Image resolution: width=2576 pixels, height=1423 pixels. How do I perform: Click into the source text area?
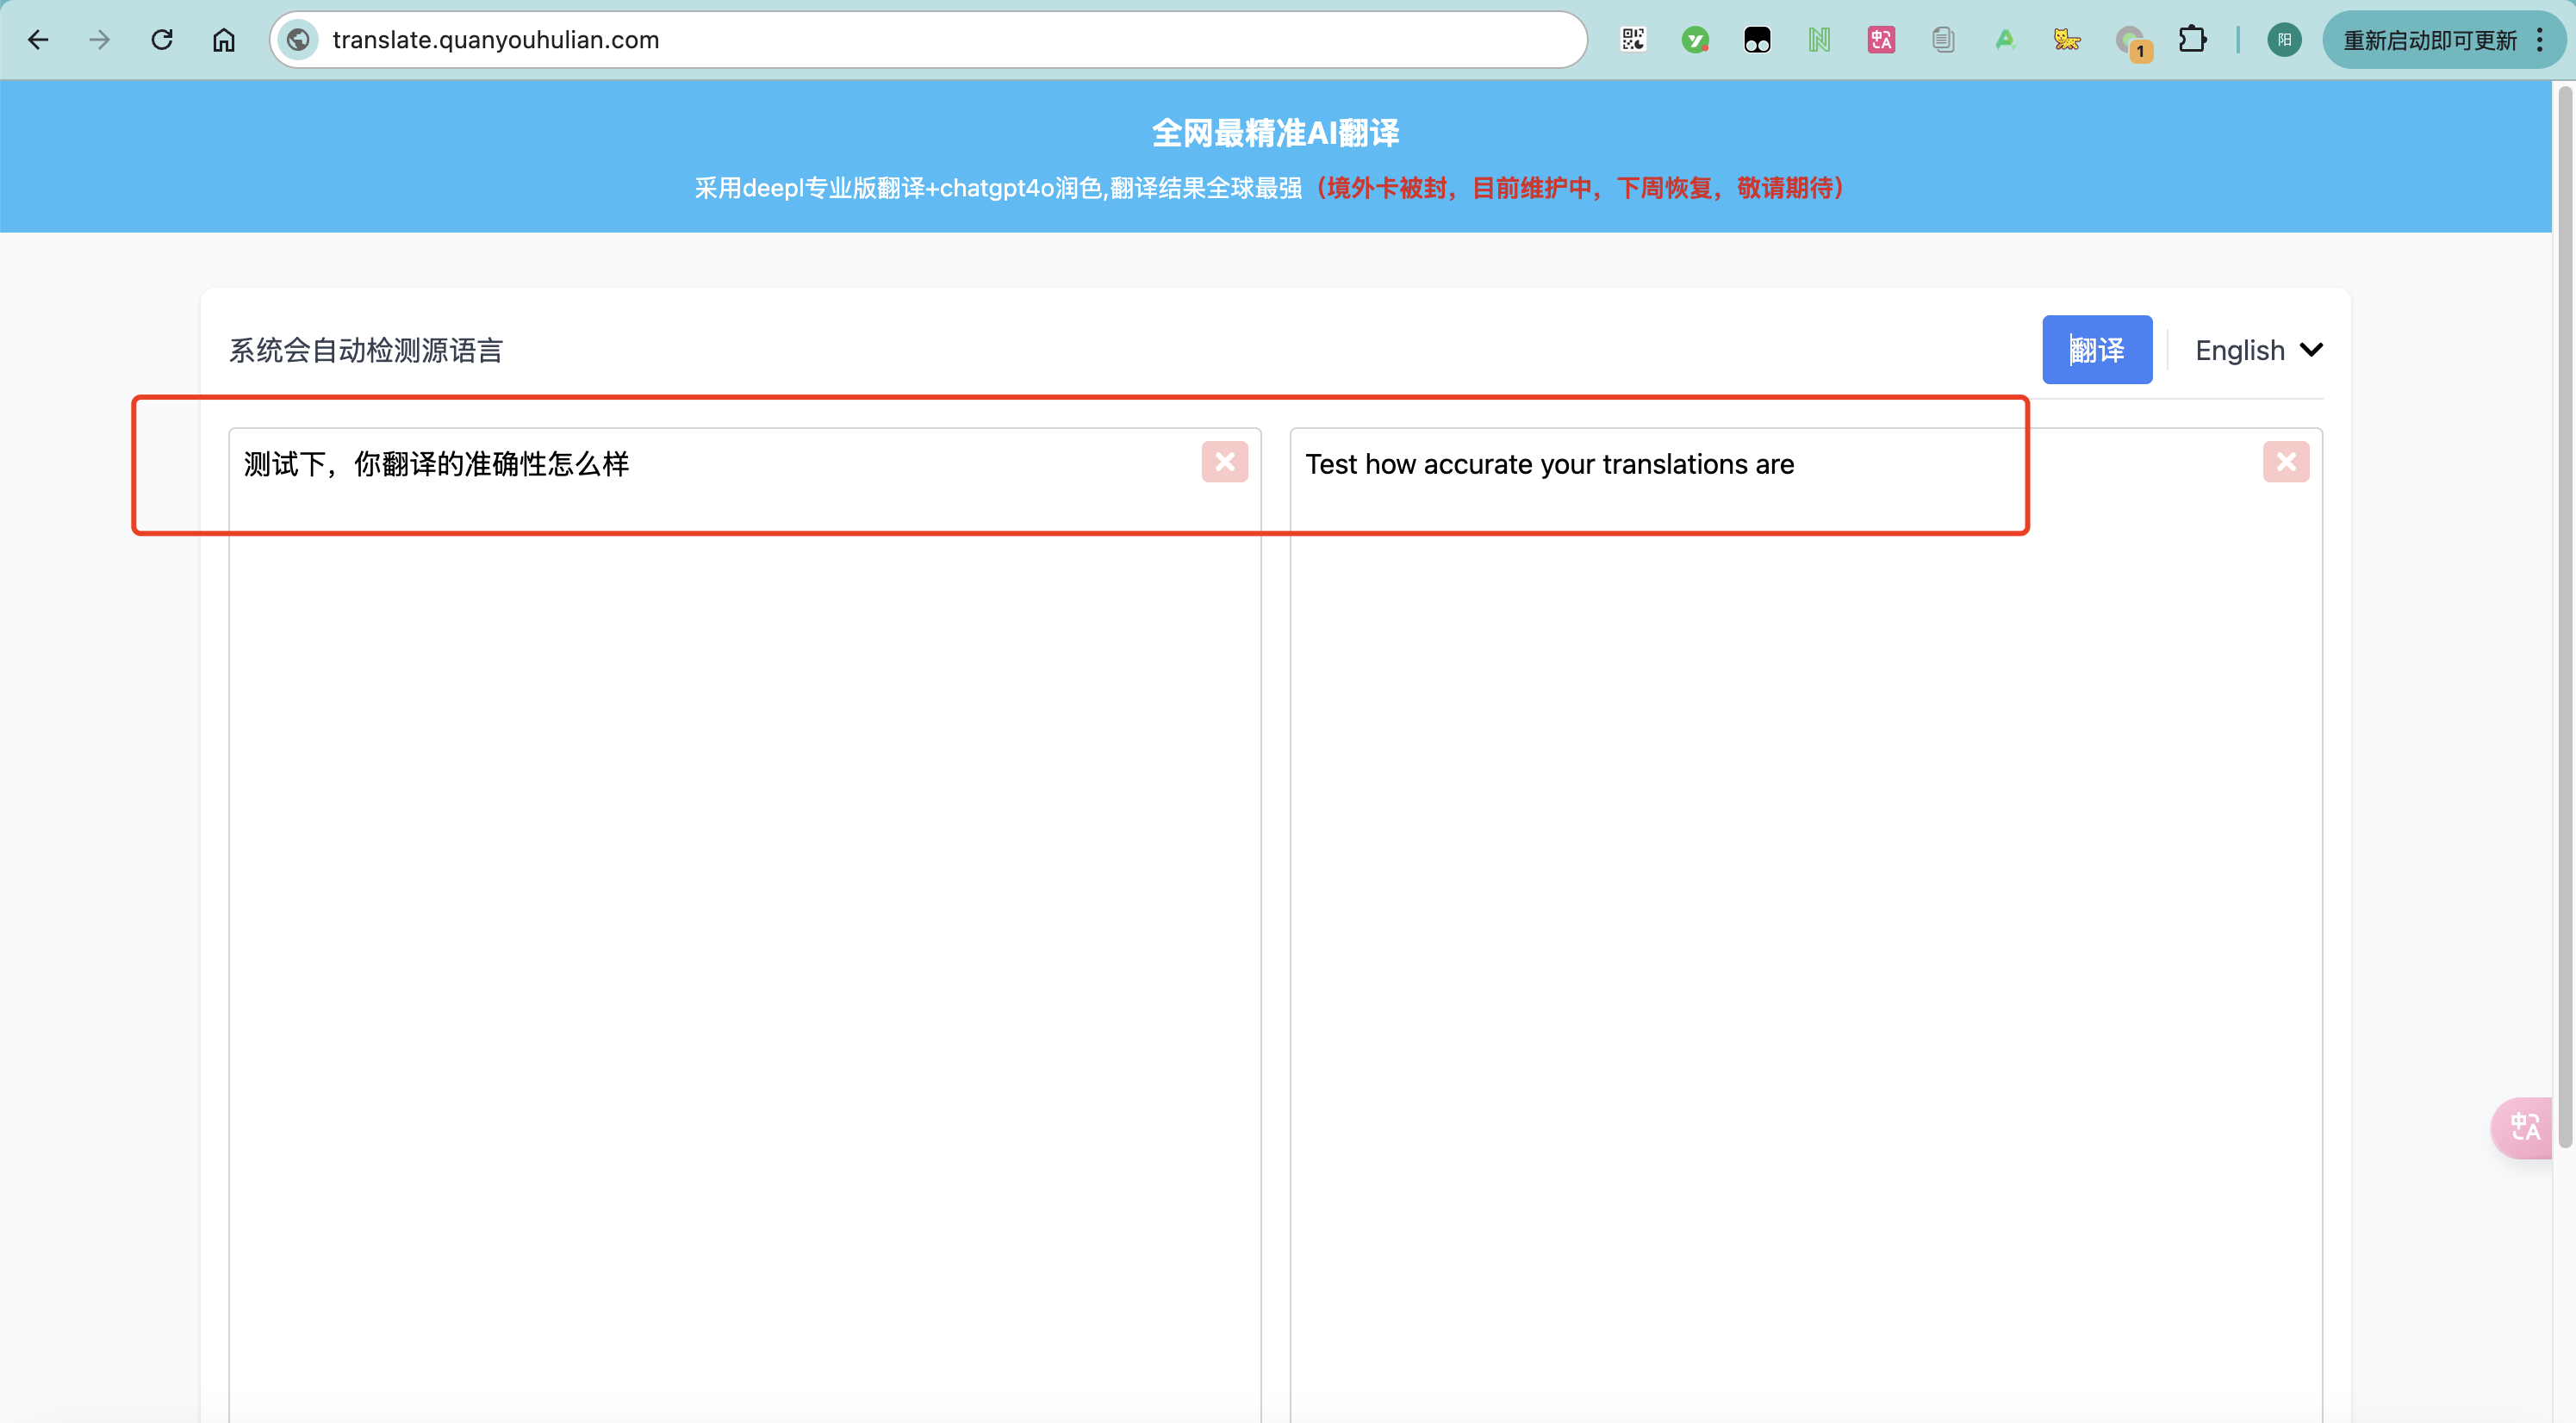(744, 925)
